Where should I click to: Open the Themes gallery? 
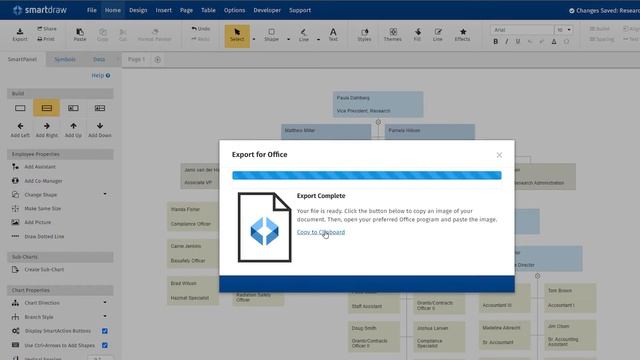click(x=393, y=35)
